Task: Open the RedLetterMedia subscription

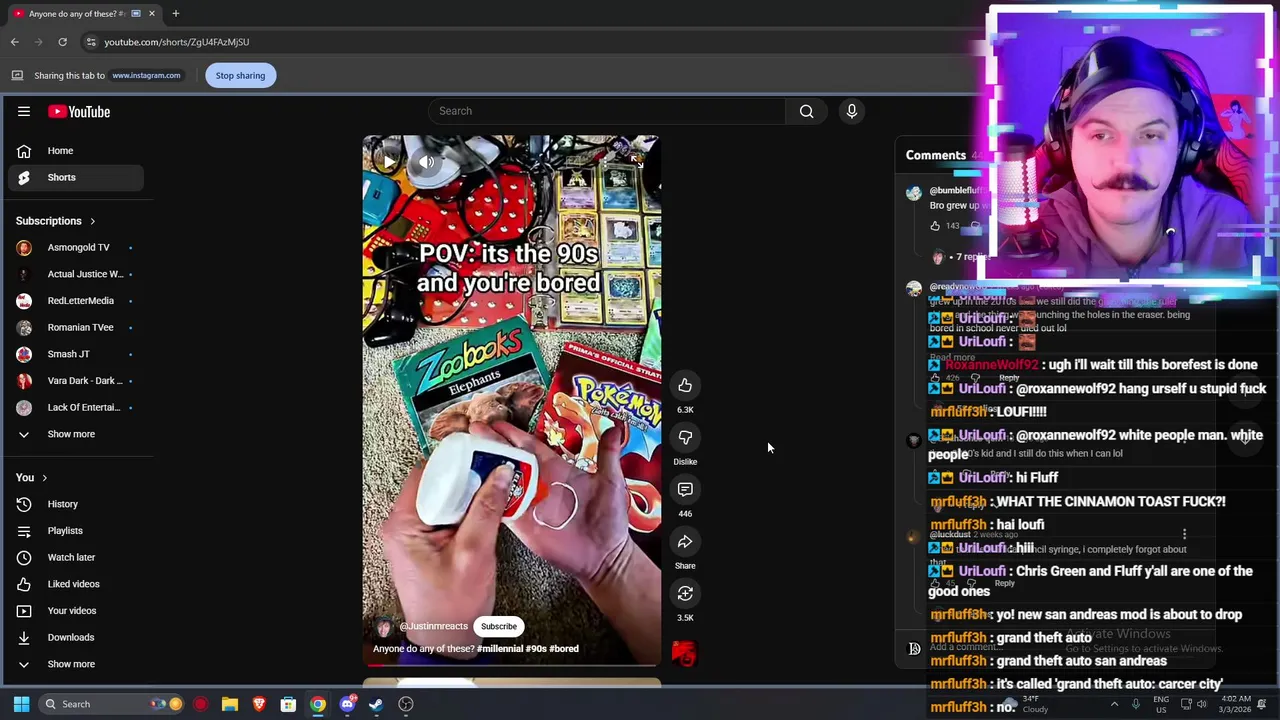Action: (x=76, y=301)
